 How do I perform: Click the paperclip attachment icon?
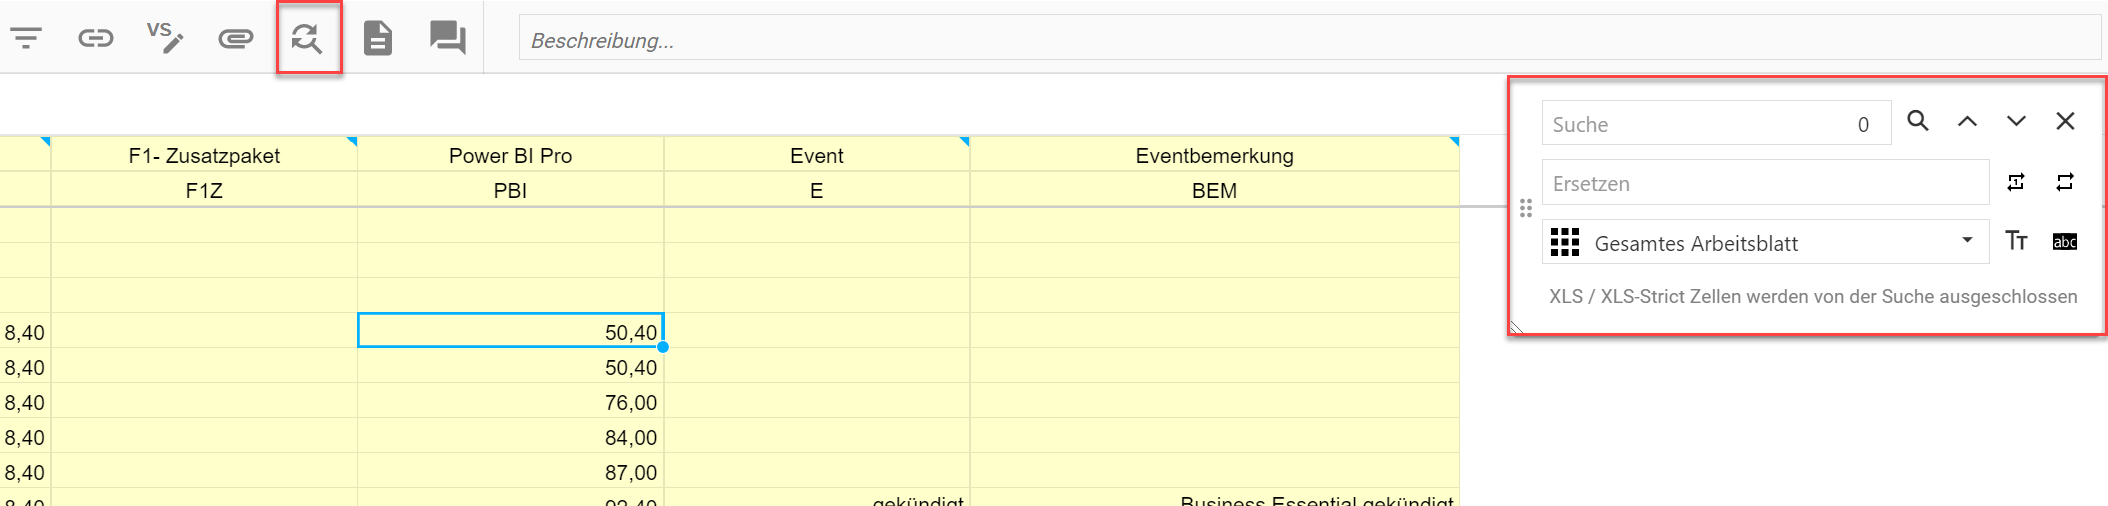pyautogui.click(x=236, y=39)
